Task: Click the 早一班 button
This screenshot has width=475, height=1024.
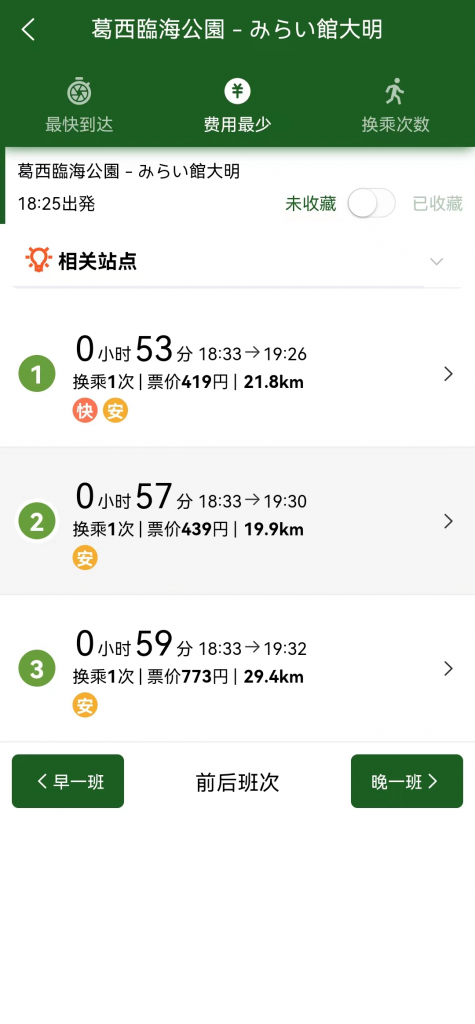Action: pos(68,781)
